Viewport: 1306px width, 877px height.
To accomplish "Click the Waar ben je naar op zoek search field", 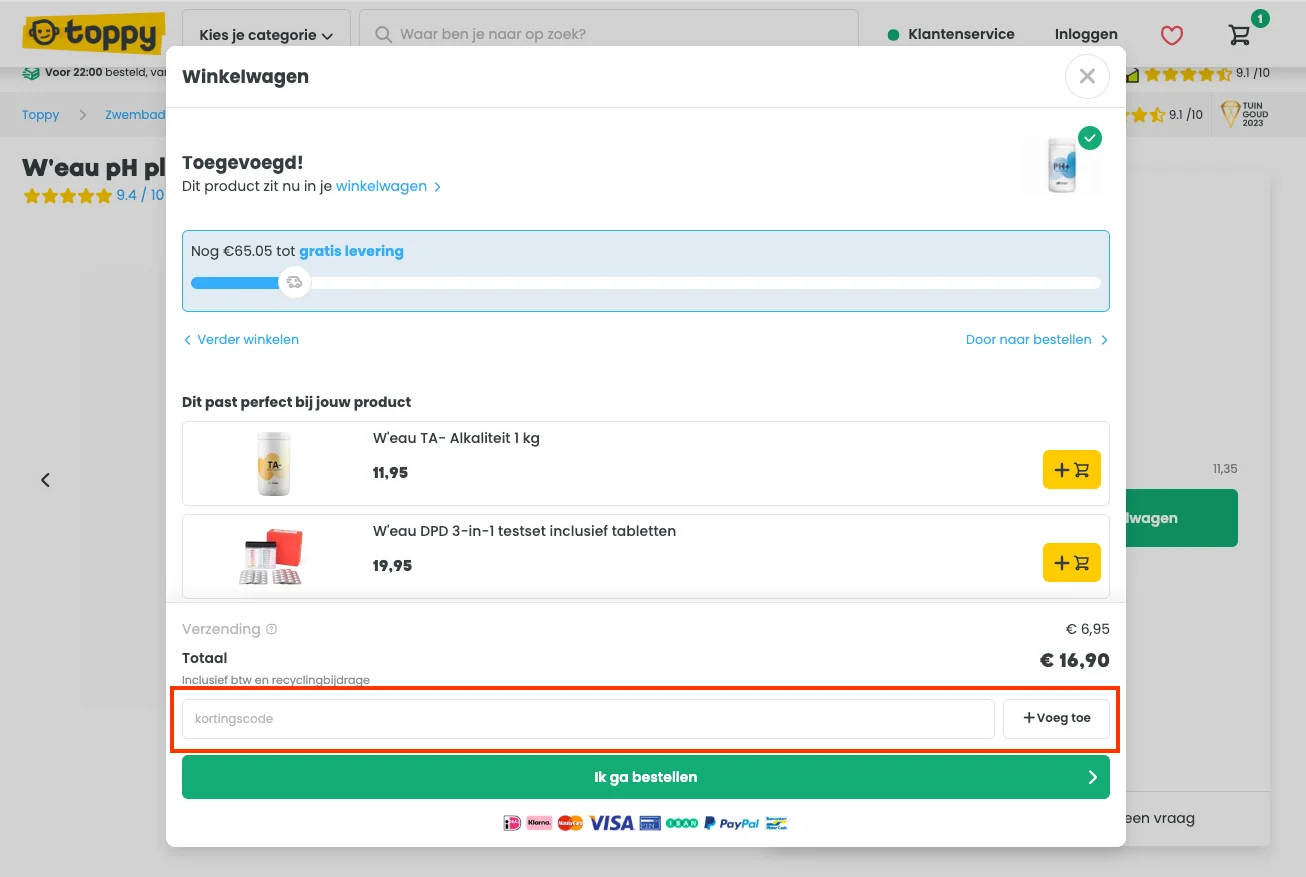I will [x=609, y=35].
